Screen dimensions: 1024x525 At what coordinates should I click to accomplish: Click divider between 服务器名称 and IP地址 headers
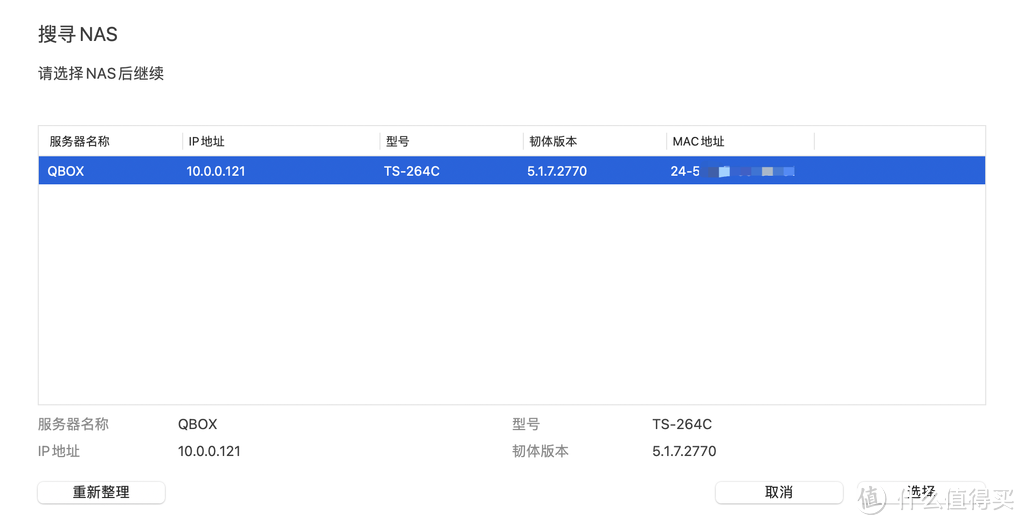click(x=183, y=142)
